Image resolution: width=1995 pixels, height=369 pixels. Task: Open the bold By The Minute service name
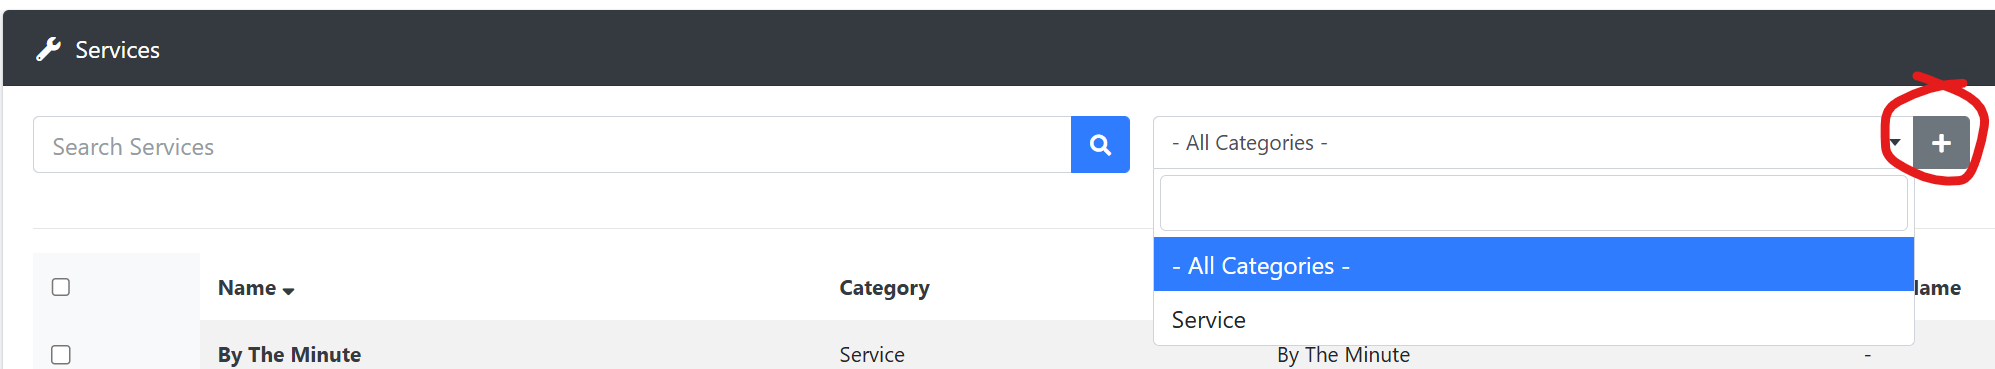(289, 354)
